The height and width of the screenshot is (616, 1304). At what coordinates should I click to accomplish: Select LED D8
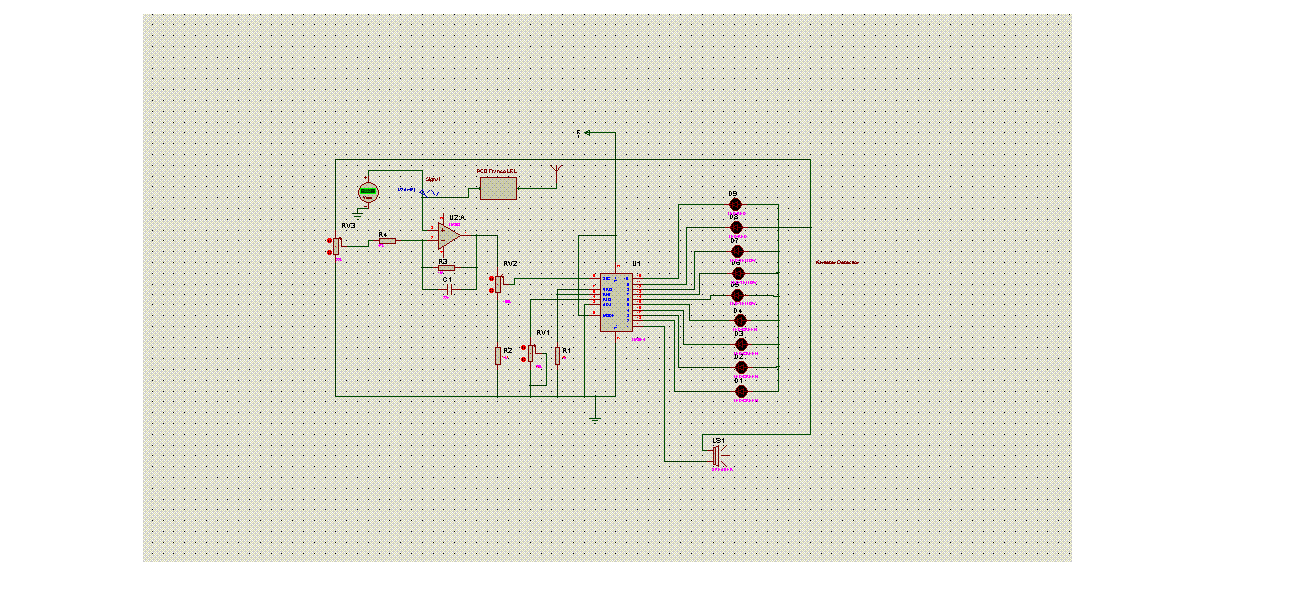[736, 227]
